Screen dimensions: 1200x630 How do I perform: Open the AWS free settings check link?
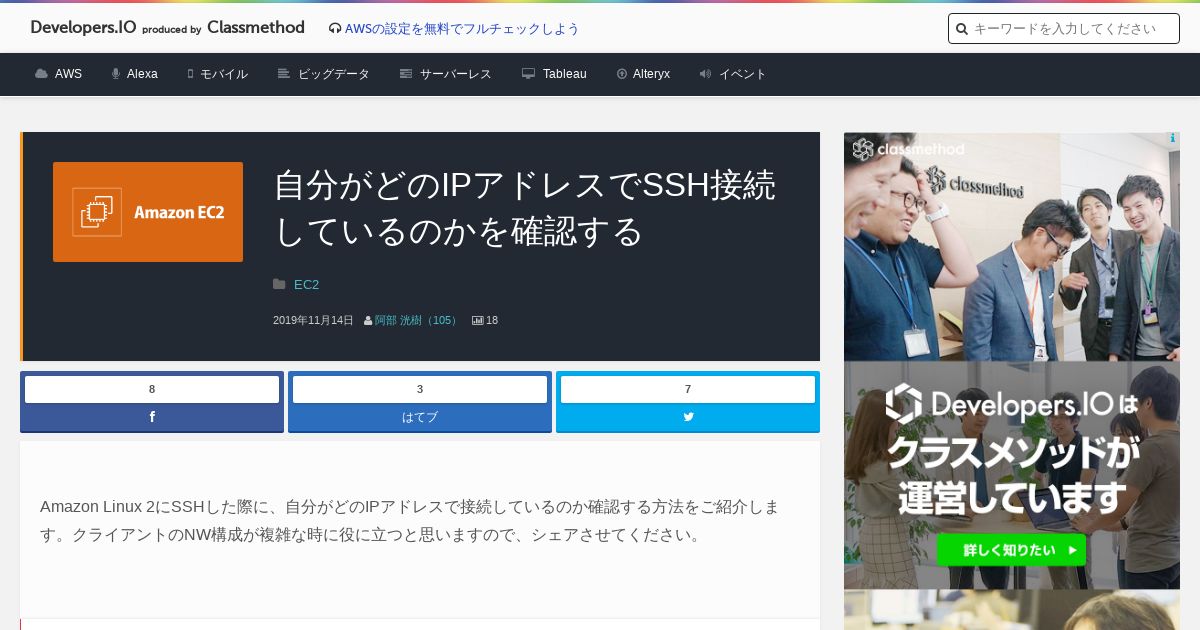coord(462,29)
